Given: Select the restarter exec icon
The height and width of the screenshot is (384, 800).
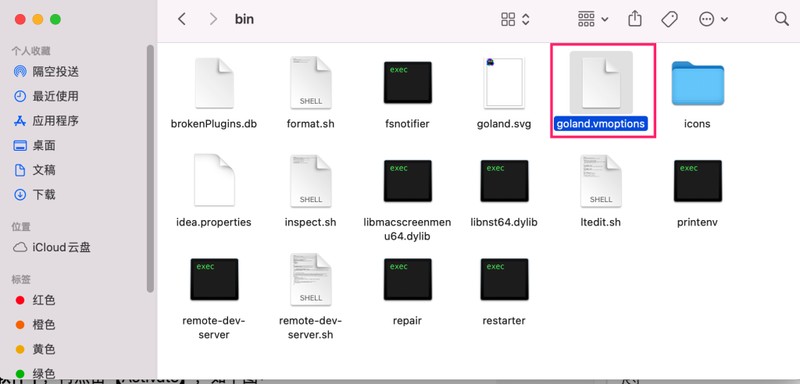Looking at the screenshot, I should click(504, 279).
